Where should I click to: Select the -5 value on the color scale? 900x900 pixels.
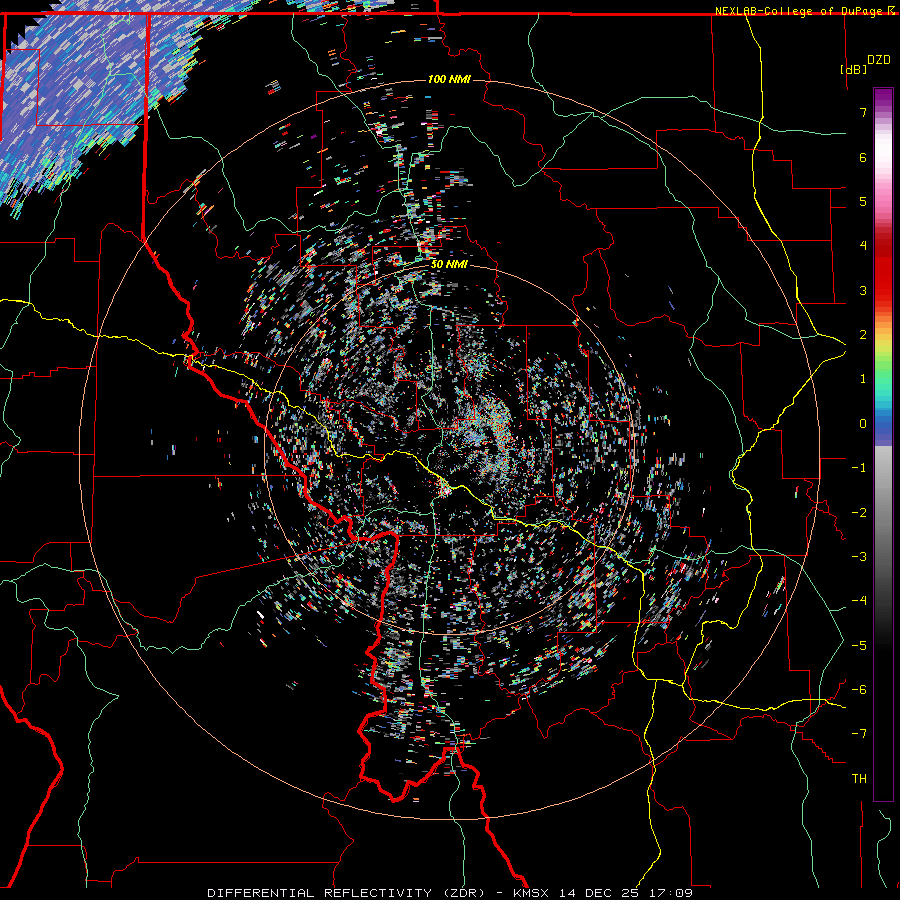point(859,646)
